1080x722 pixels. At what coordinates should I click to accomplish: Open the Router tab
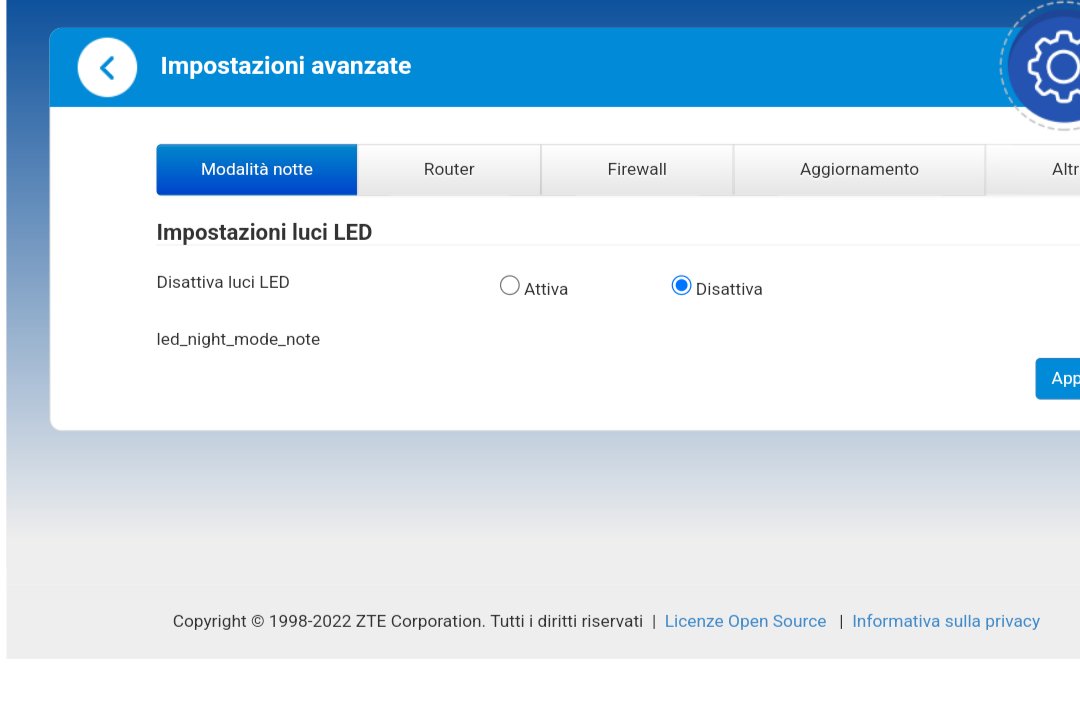[449, 170]
